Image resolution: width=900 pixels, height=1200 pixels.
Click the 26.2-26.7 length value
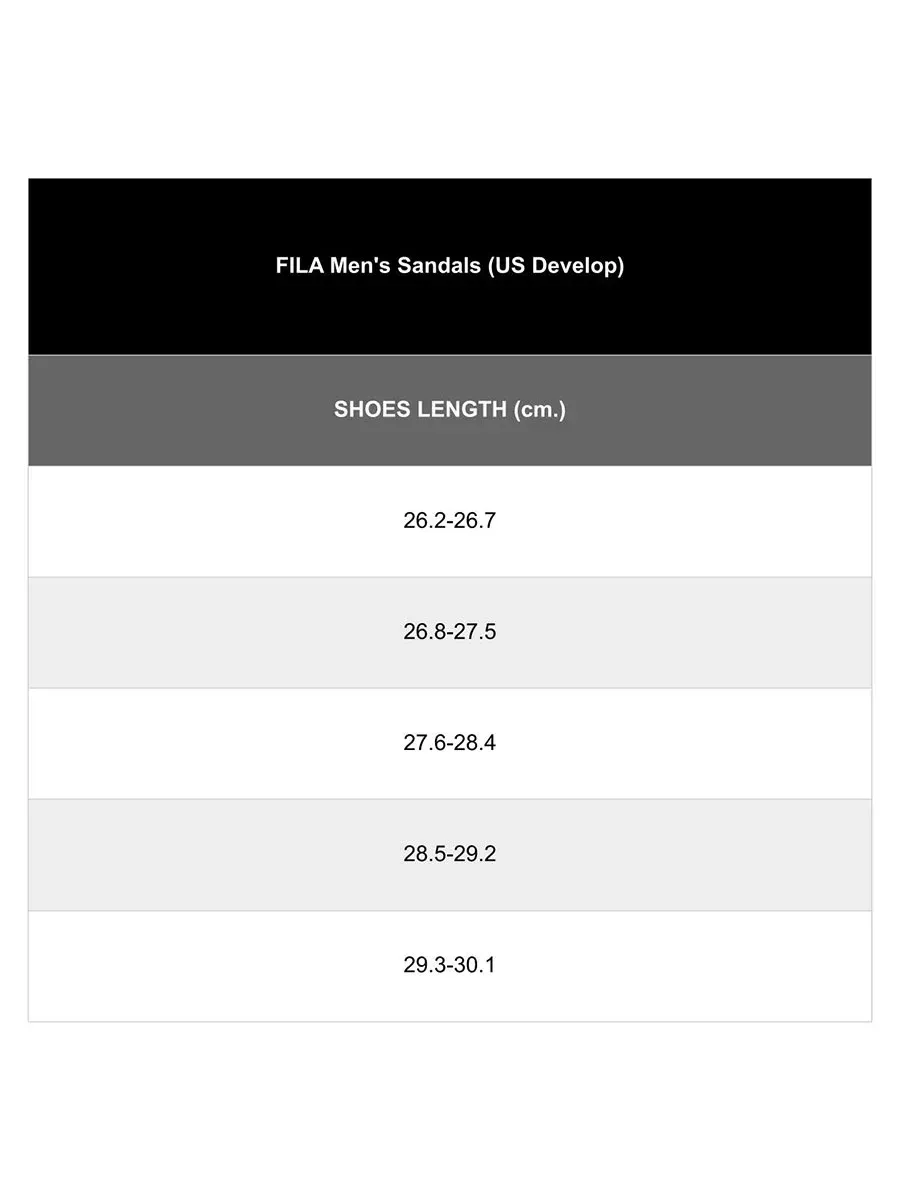click(x=449, y=521)
